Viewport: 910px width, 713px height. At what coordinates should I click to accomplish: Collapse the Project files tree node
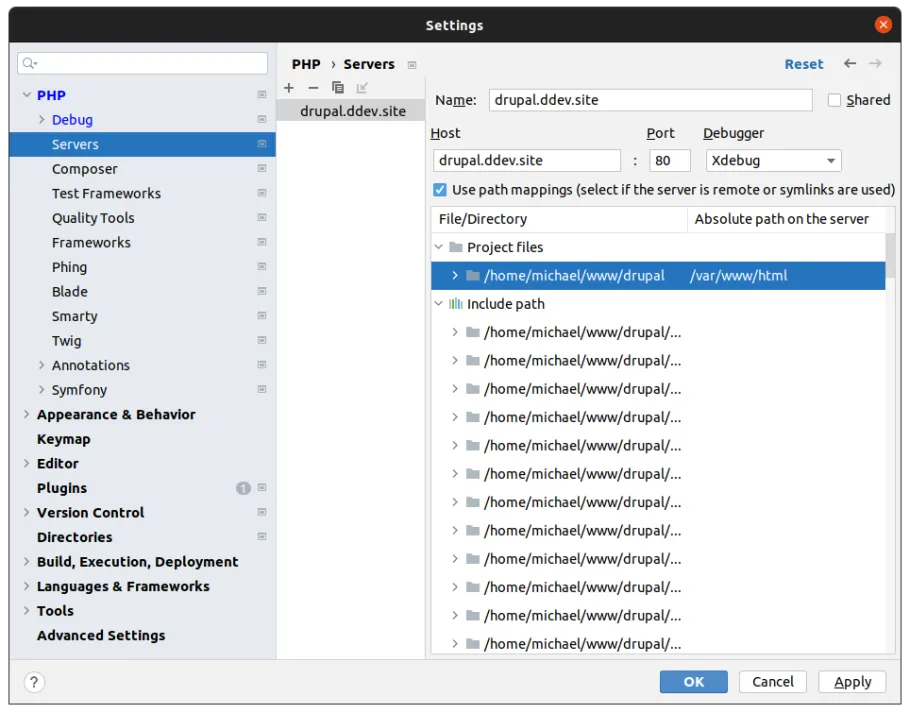439,247
